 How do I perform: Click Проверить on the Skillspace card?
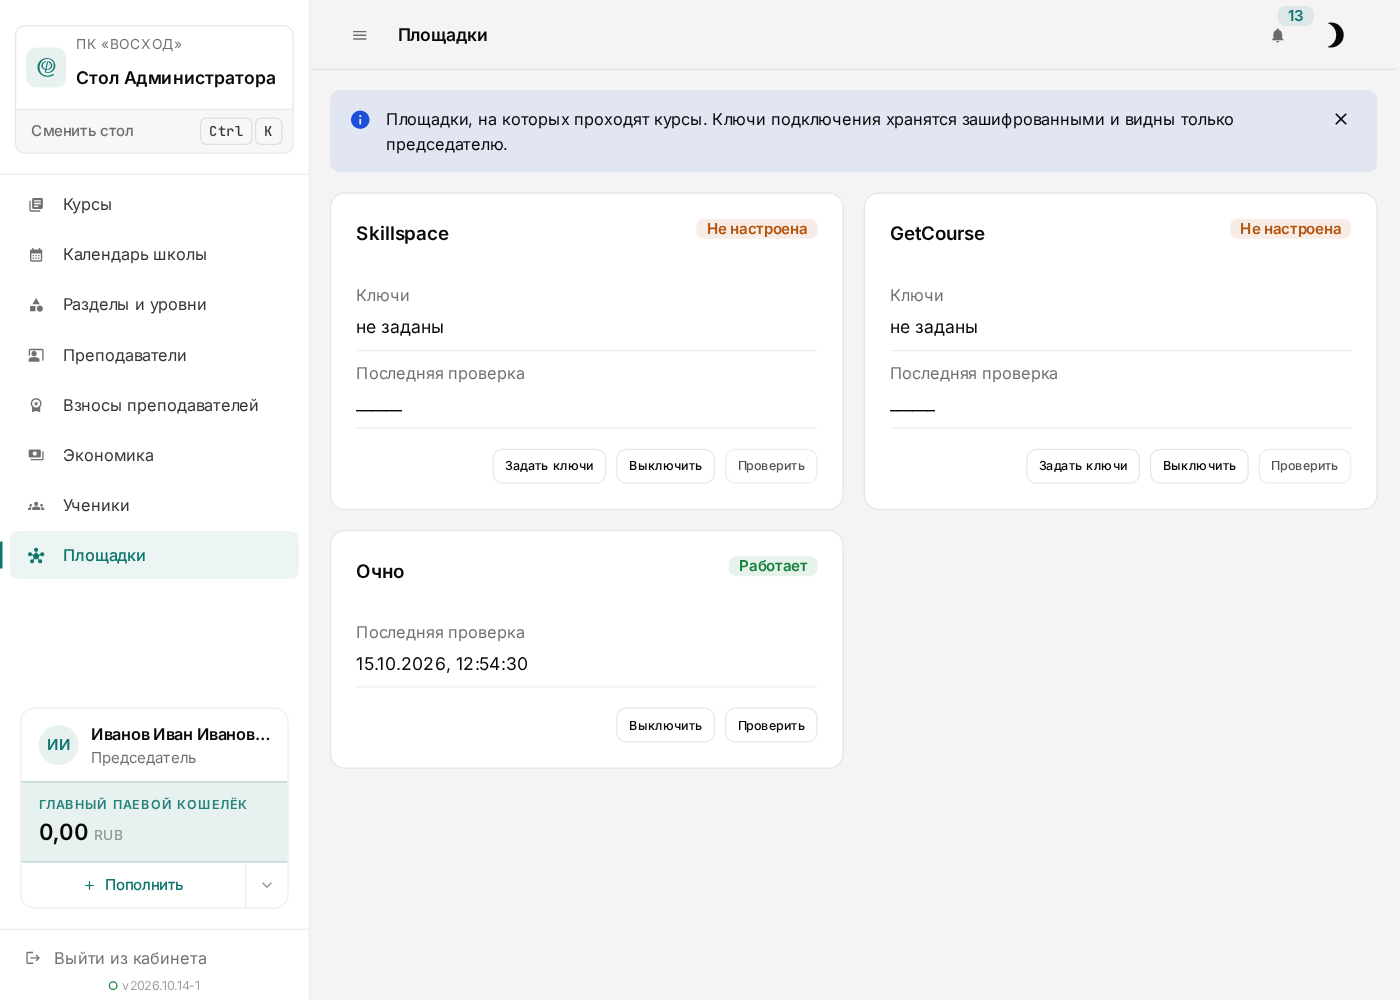771,466
